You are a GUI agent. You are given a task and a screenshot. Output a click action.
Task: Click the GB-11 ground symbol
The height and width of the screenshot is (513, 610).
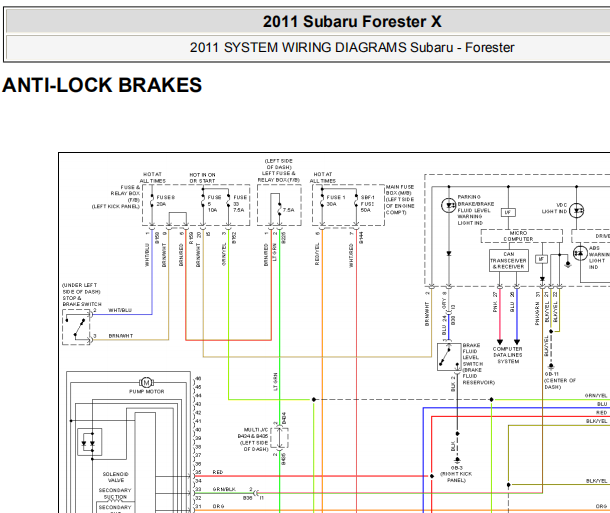coord(551,366)
